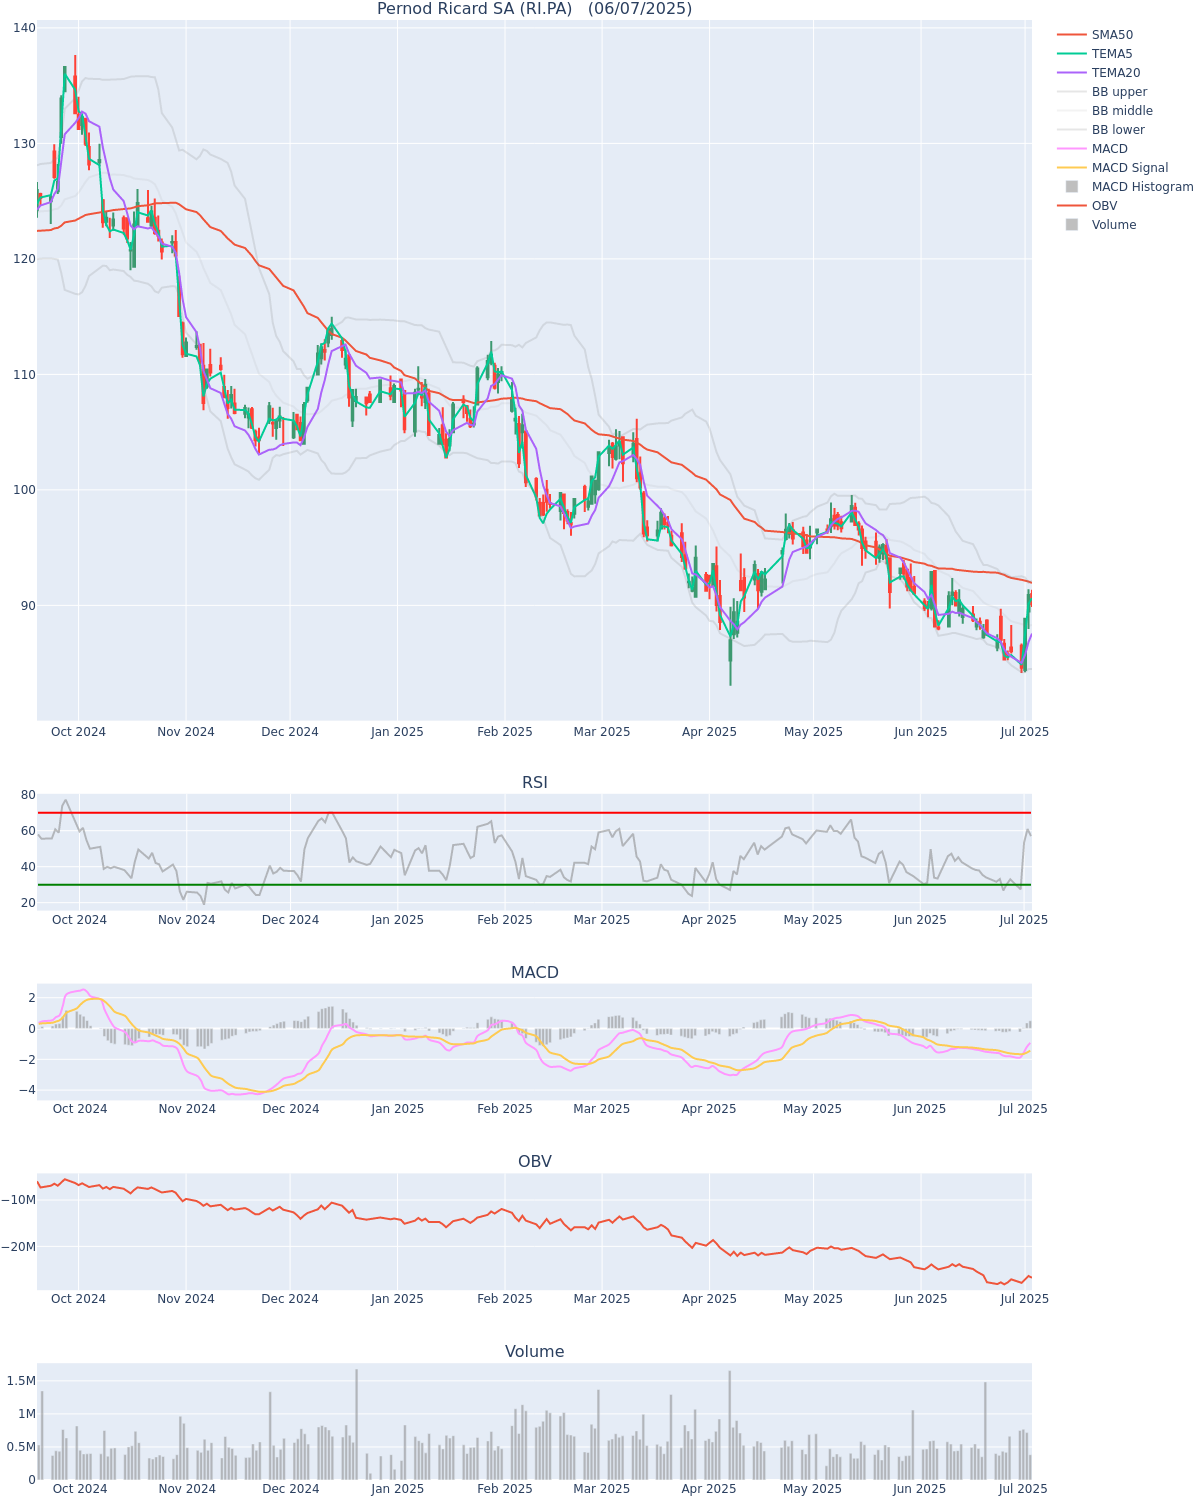Click the OBV subplot title
The width and height of the screenshot is (1200, 1500).
pos(534,1162)
